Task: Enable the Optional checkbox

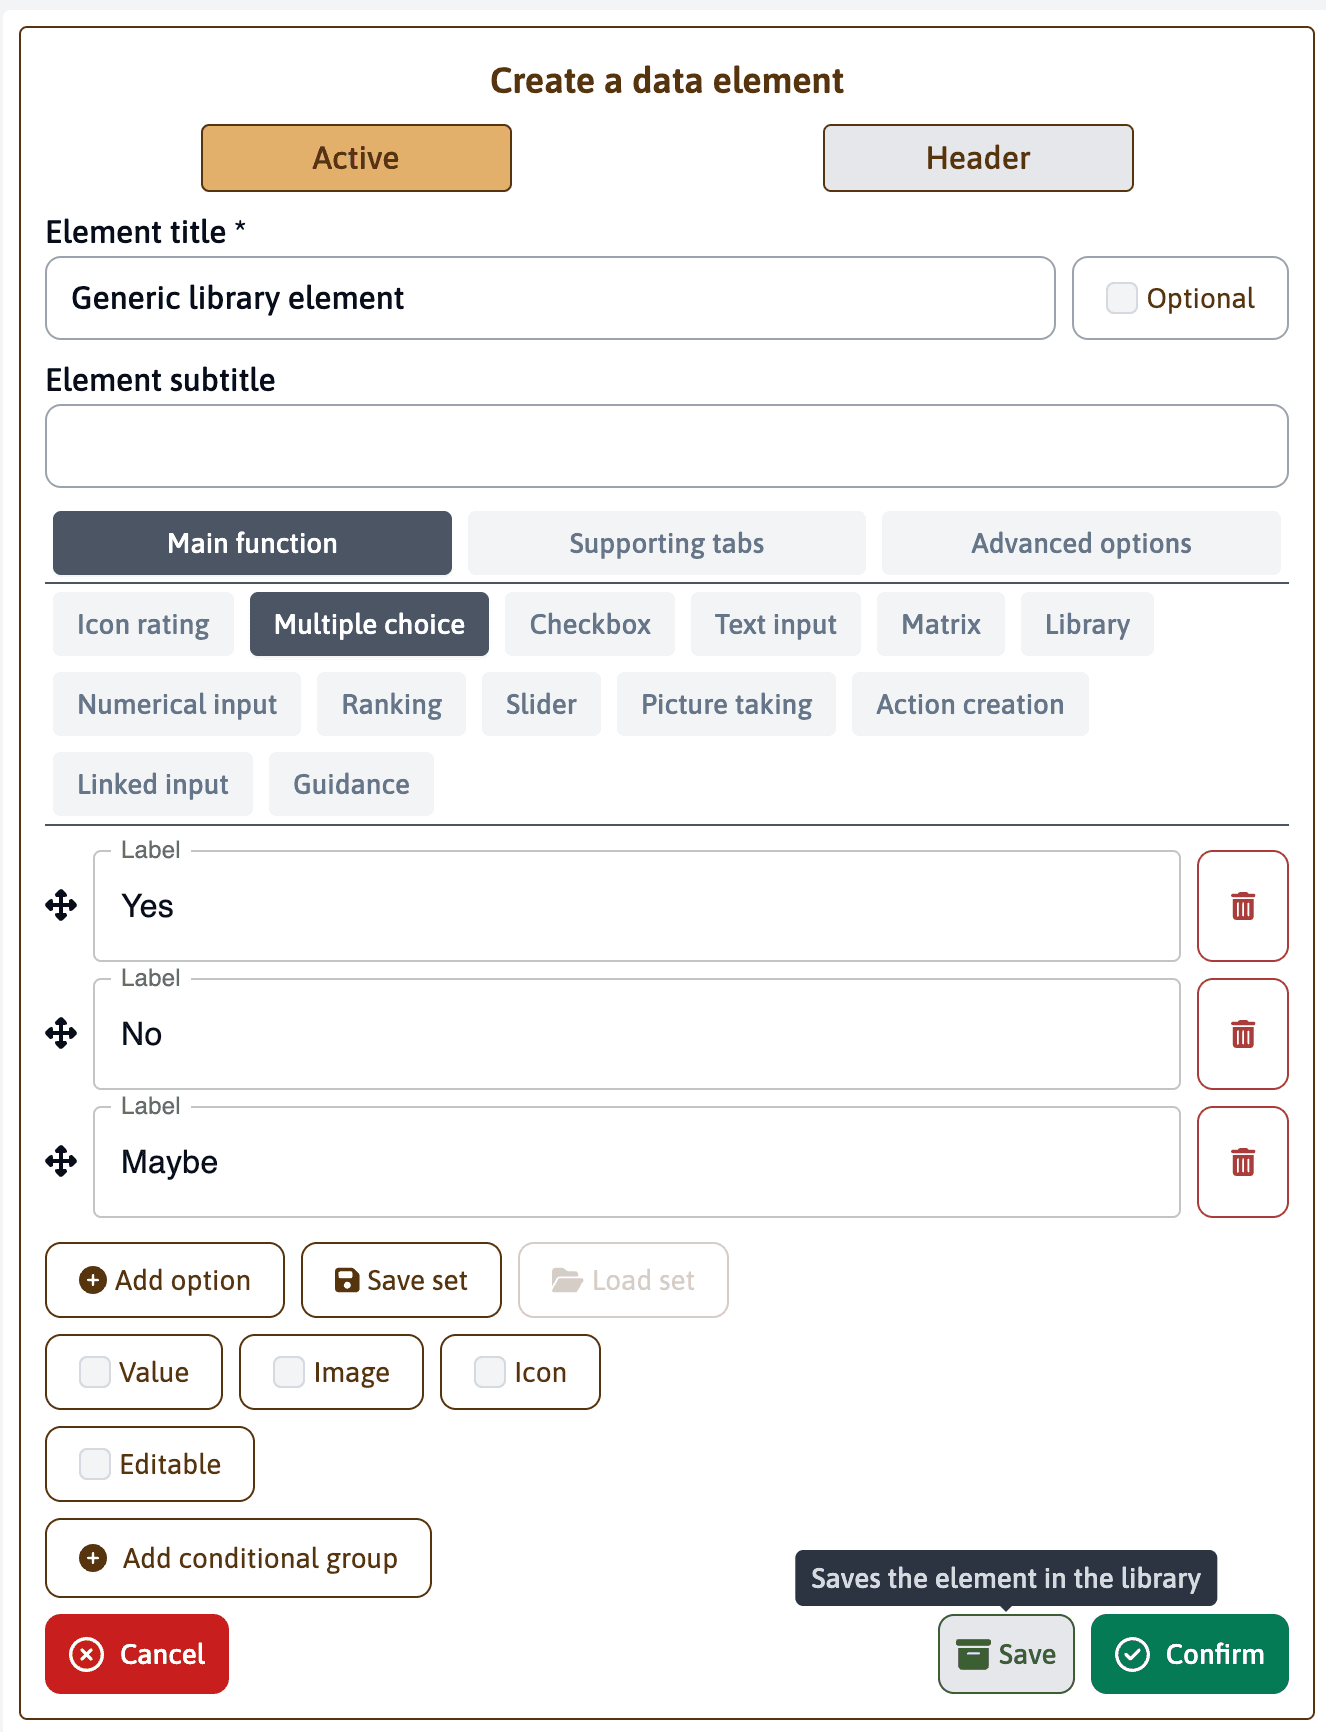Action: pos(1122,298)
